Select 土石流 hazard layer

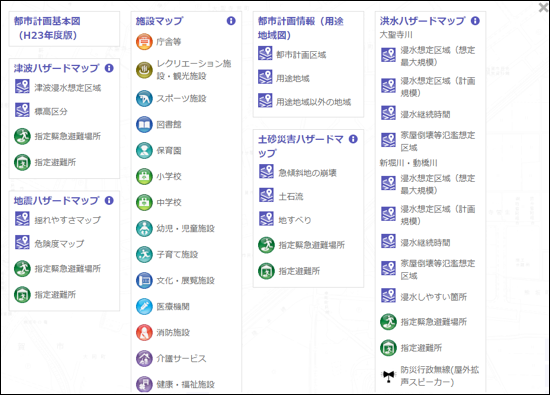[291, 196]
